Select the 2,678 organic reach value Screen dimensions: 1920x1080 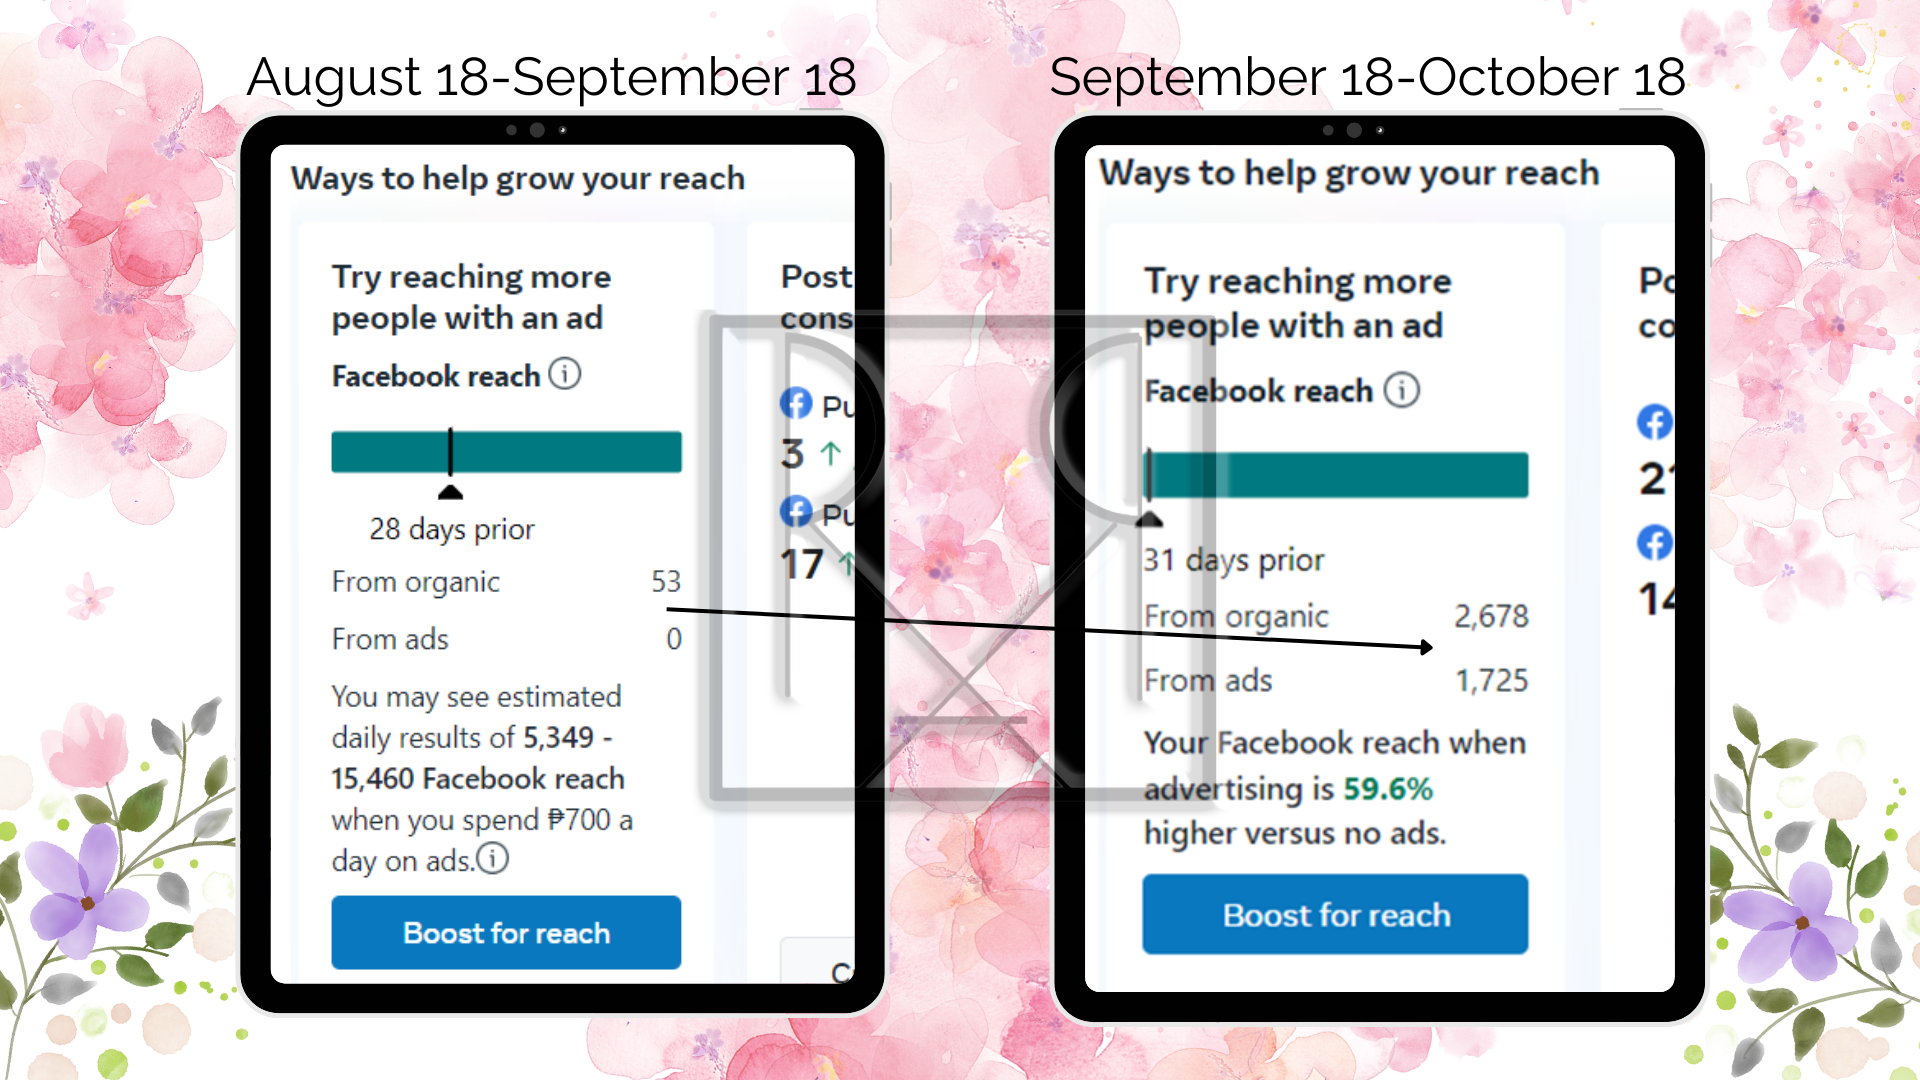pyautogui.click(x=1491, y=616)
